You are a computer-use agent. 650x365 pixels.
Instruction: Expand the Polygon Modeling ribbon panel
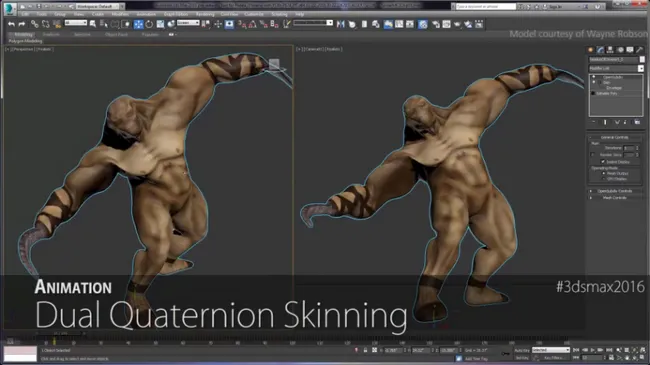(25, 41)
